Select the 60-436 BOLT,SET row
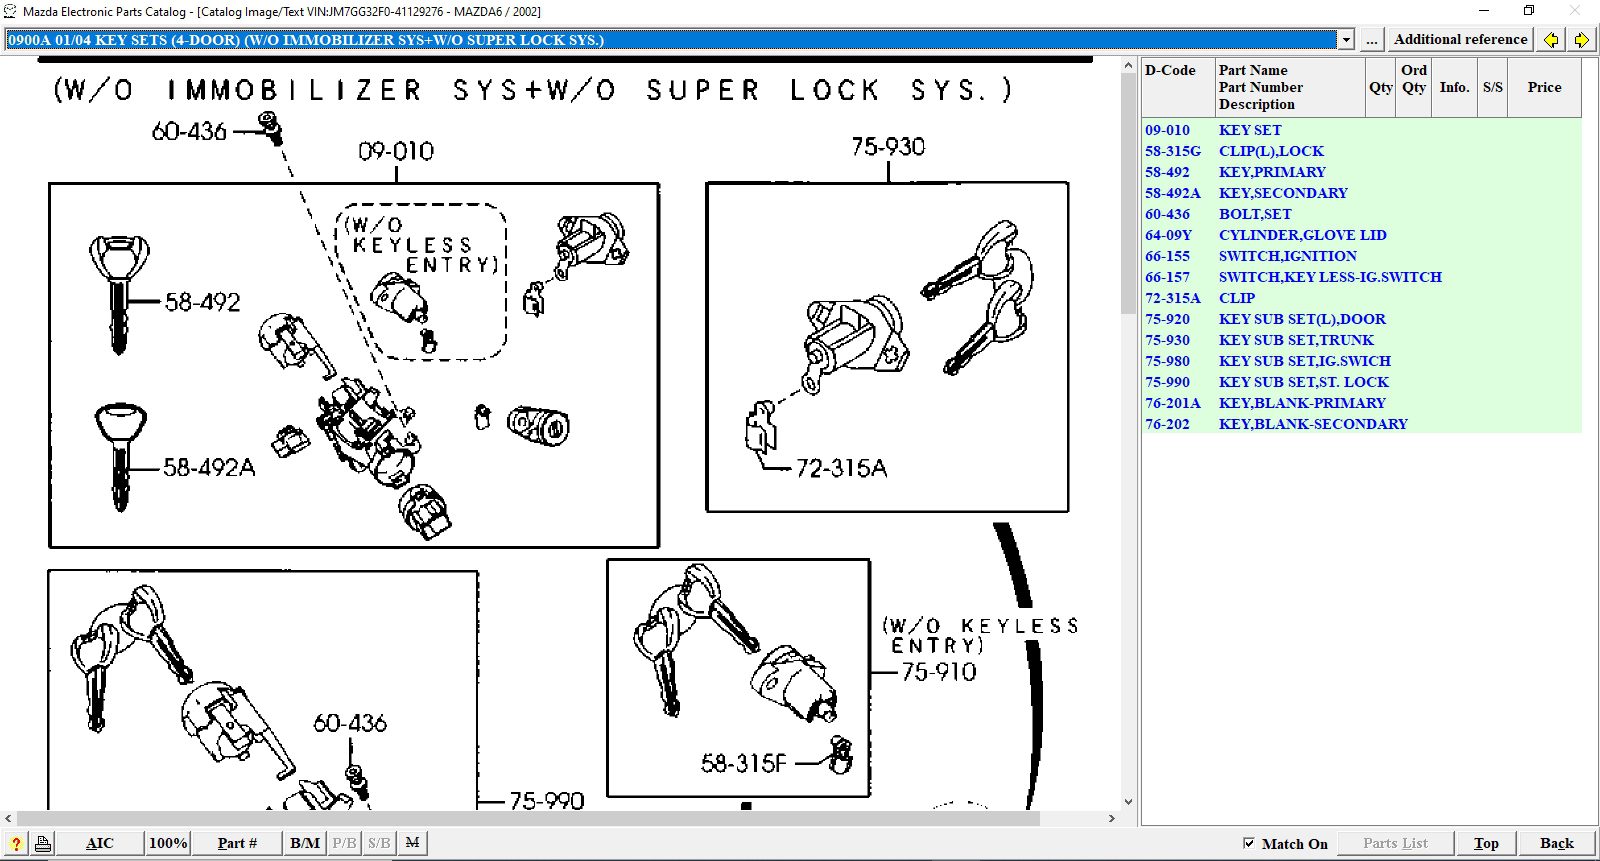1600x861 pixels. click(1362, 214)
